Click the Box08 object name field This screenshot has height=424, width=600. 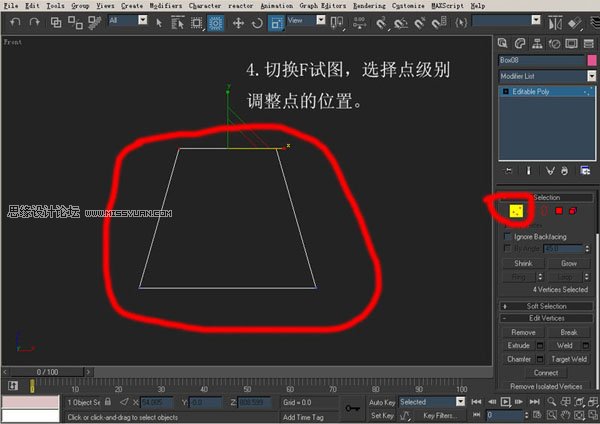point(541,60)
